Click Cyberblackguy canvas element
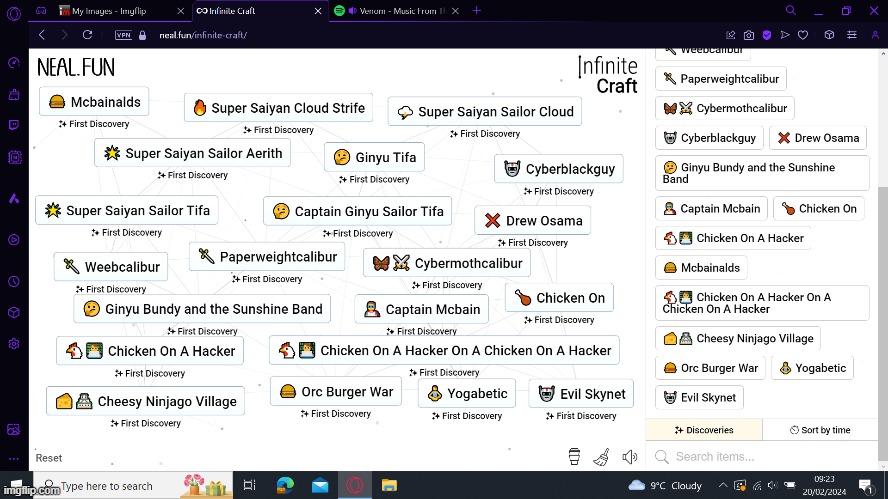Screen dimensions: 888x499 [559, 169]
